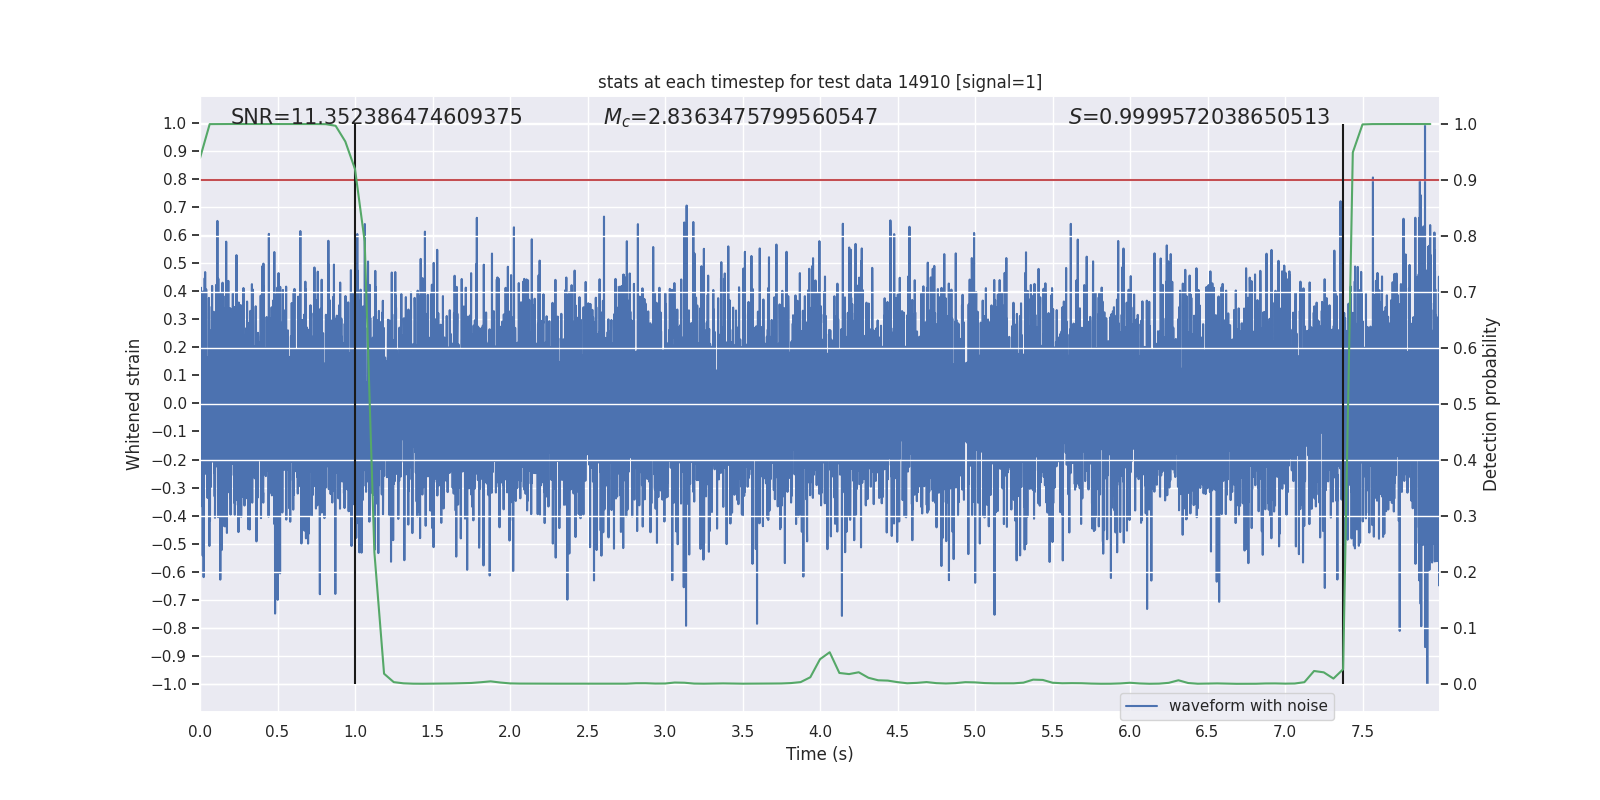The width and height of the screenshot is (1600, 800).
Task: Click Whitened strain axis tick −0.3
Action: (x=169, y=488)
